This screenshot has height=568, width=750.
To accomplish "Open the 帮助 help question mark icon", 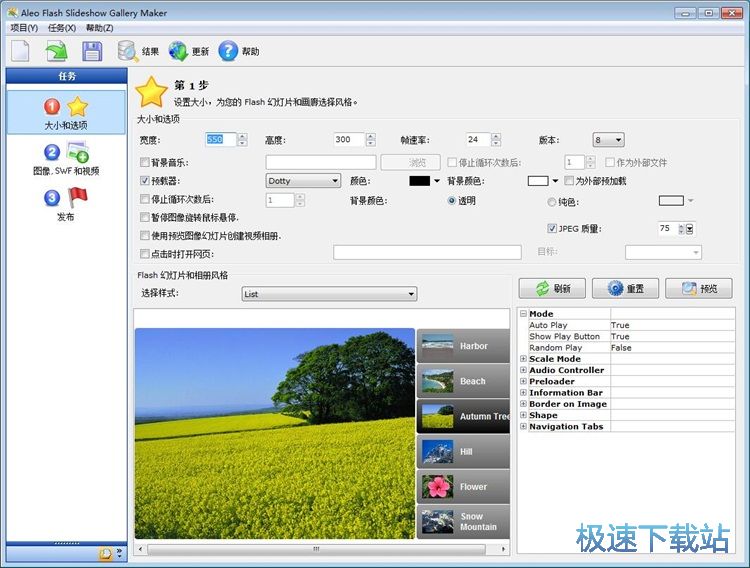I will (229, 51).
